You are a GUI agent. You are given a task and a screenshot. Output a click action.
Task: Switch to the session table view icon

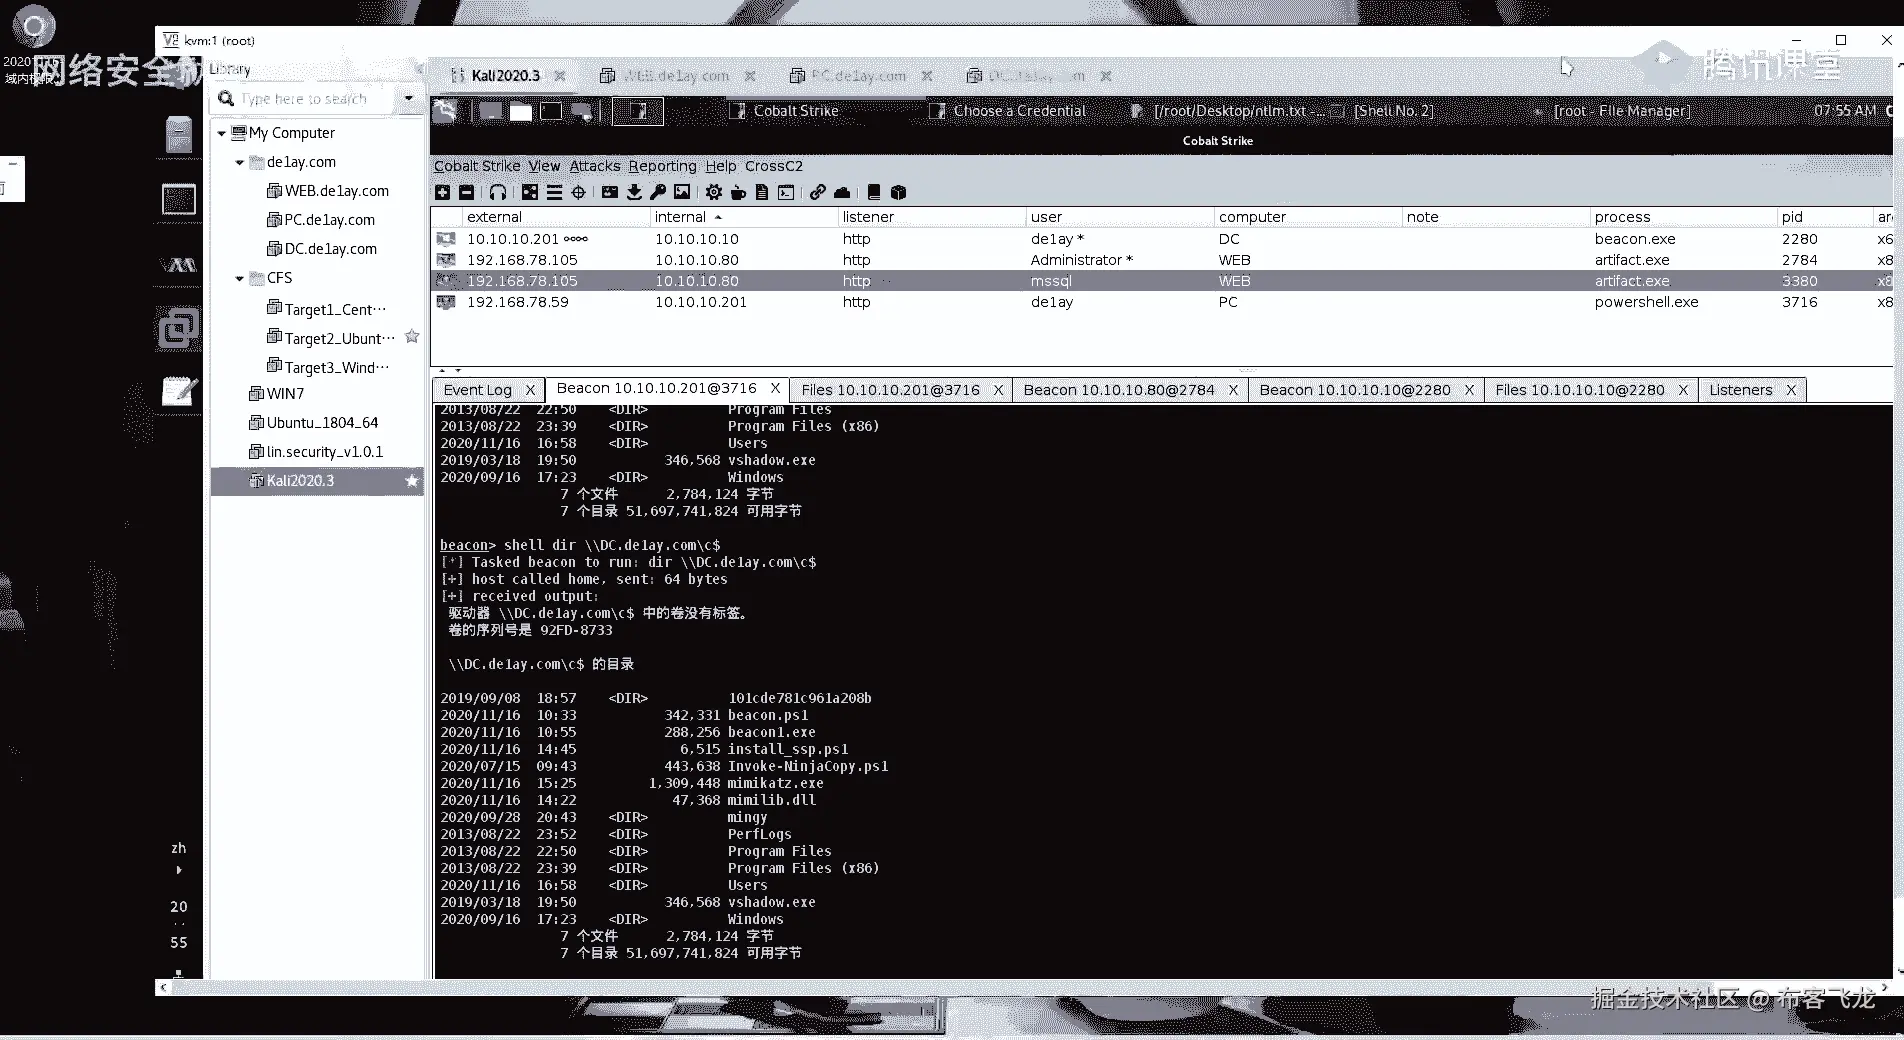point(554,192)
